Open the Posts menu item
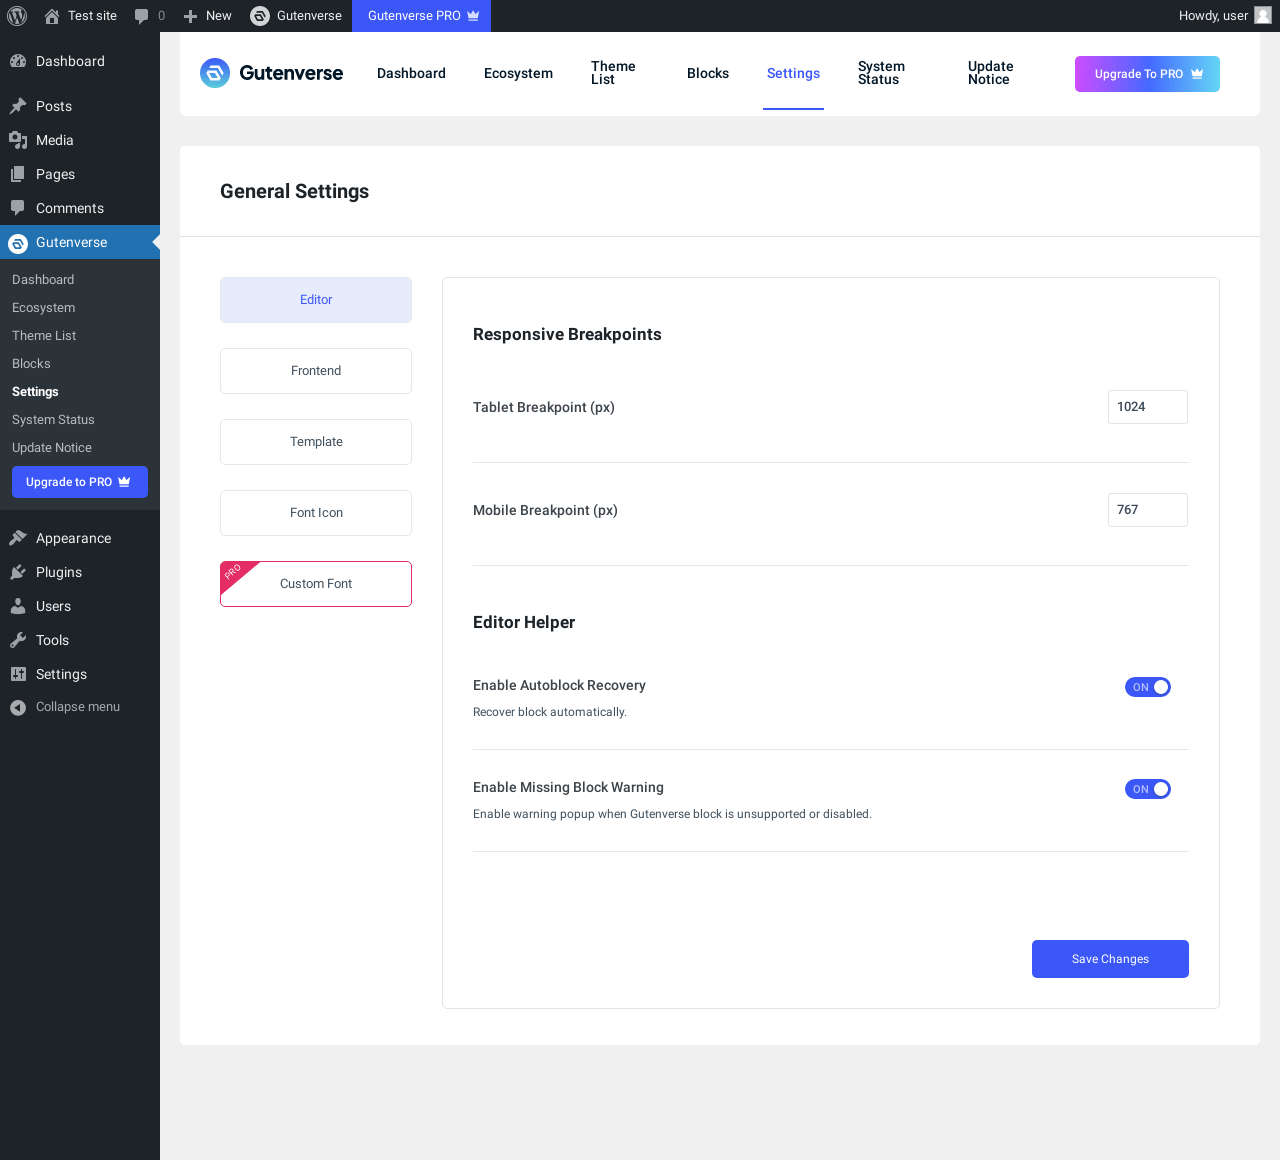This screenshot has width=1280, height=1160. pos(80,106)
